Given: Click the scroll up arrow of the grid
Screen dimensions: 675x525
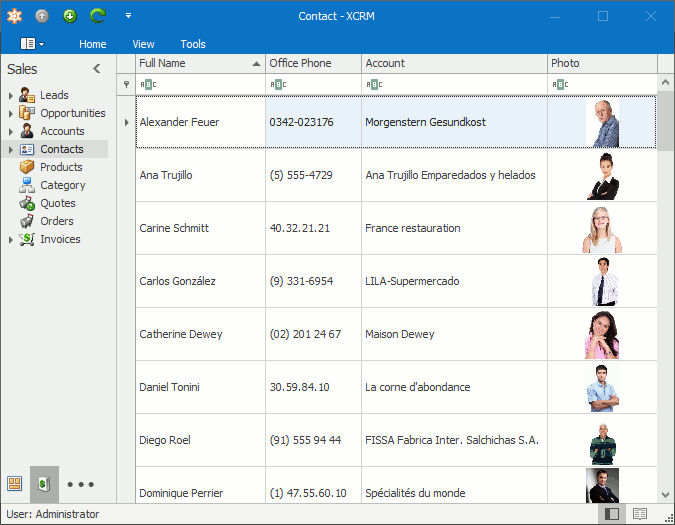Looking at the screenshot, I should point(666,82).
